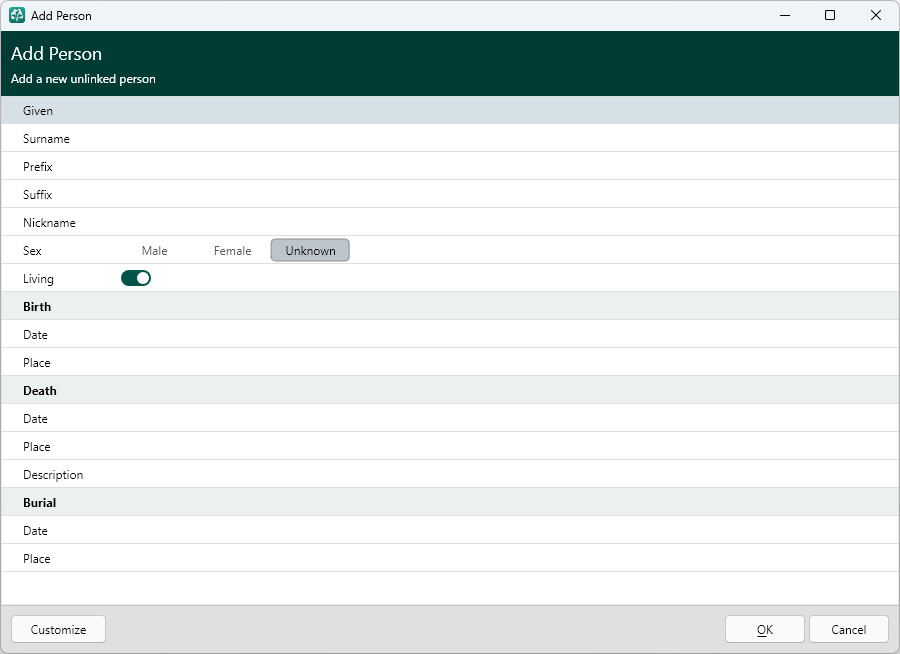Confirm the new person with OK

[x=765, y=629]
